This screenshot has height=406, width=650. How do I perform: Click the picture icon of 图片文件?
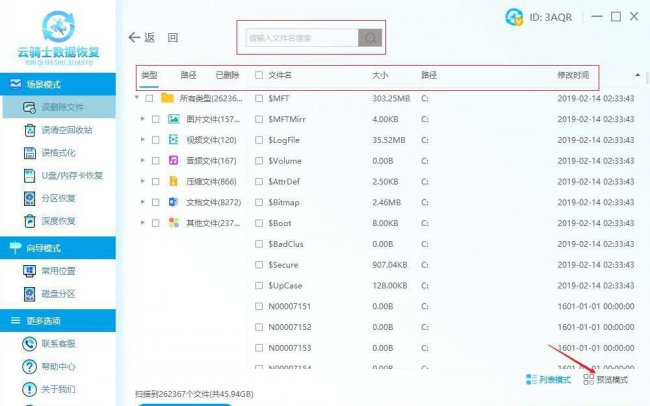[174, 119]
